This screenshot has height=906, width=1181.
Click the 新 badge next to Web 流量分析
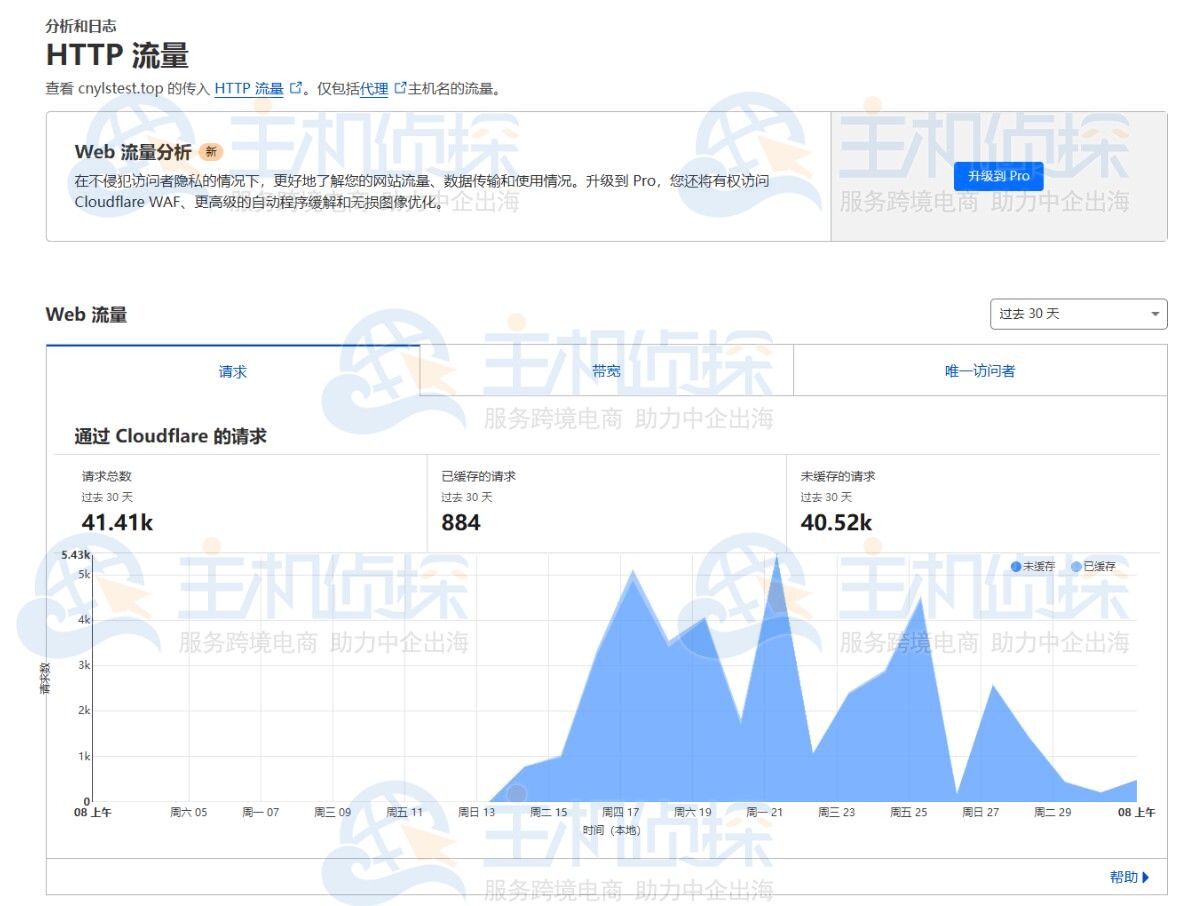coord(211,153)
